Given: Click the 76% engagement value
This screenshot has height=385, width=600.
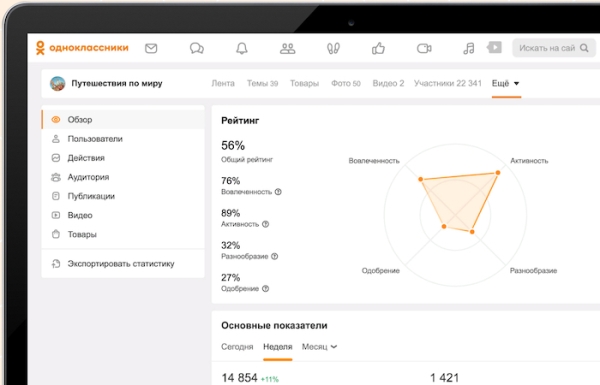Looking at the screenshot, I should click(x=230, y=181).
